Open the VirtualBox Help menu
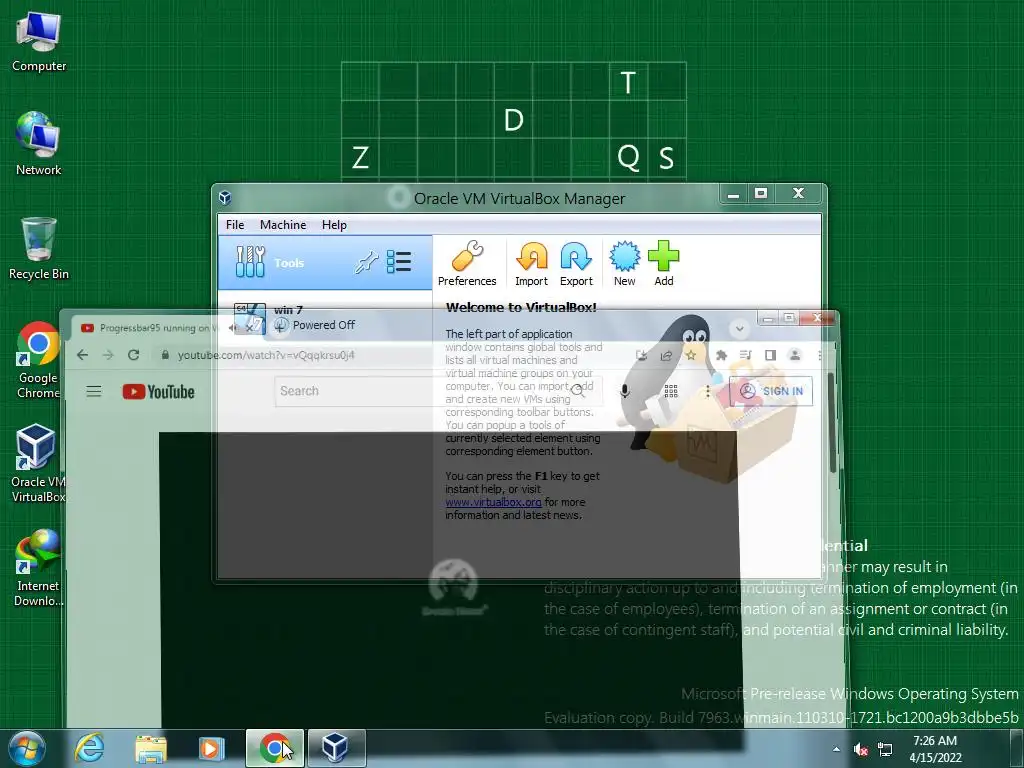The width and height of the screenshot is (1024, 768). click(x=334, y=225)
